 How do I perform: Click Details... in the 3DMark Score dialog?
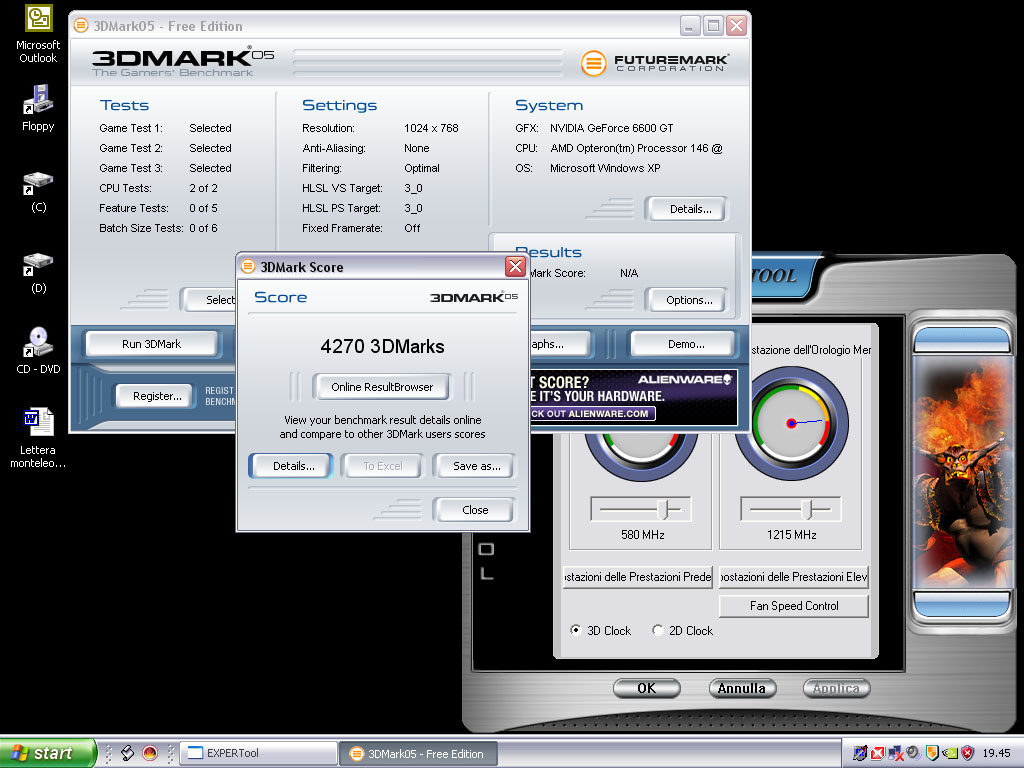coord(293,466)
